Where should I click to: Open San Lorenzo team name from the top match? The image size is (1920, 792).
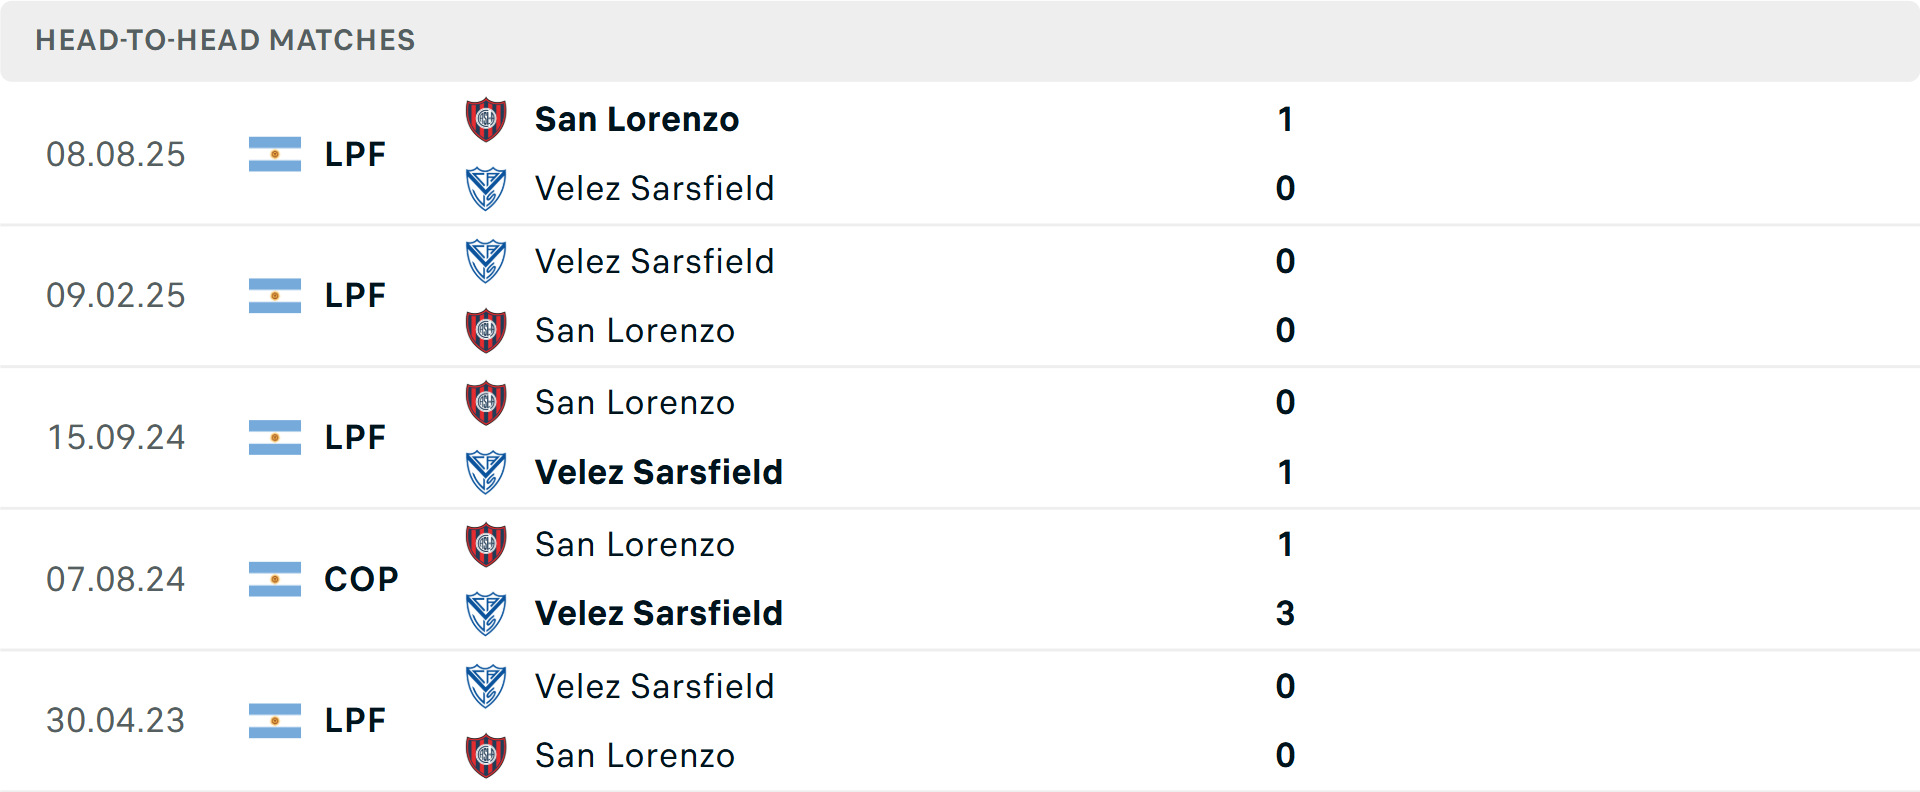point(637,118)
